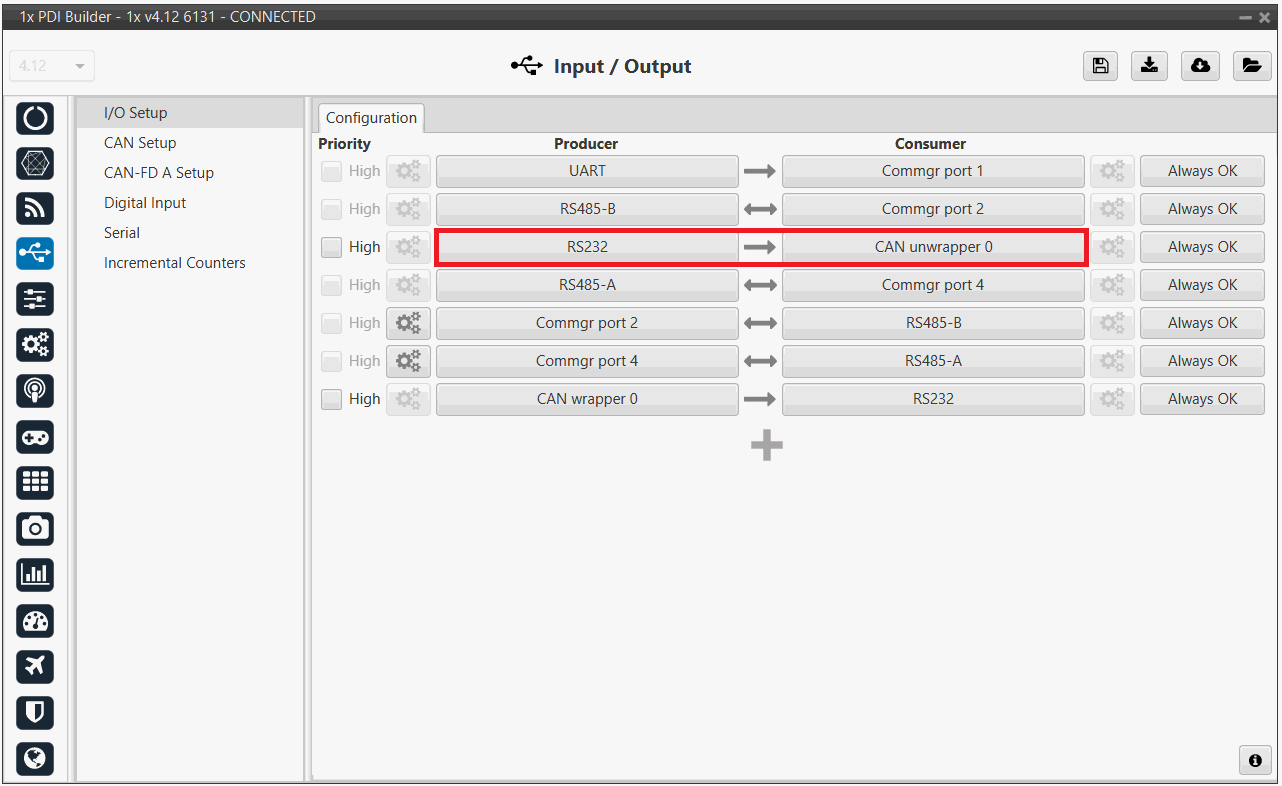Click the speedometer gauge sidebar icon
The width and height of the screenshot is (1282, 786).
click(35, 621)
